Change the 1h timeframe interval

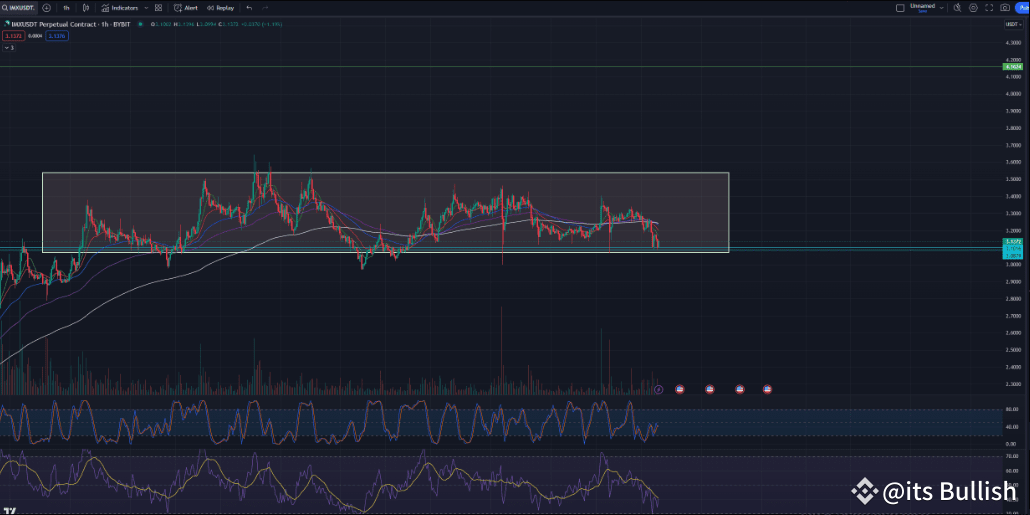(66, 7)
